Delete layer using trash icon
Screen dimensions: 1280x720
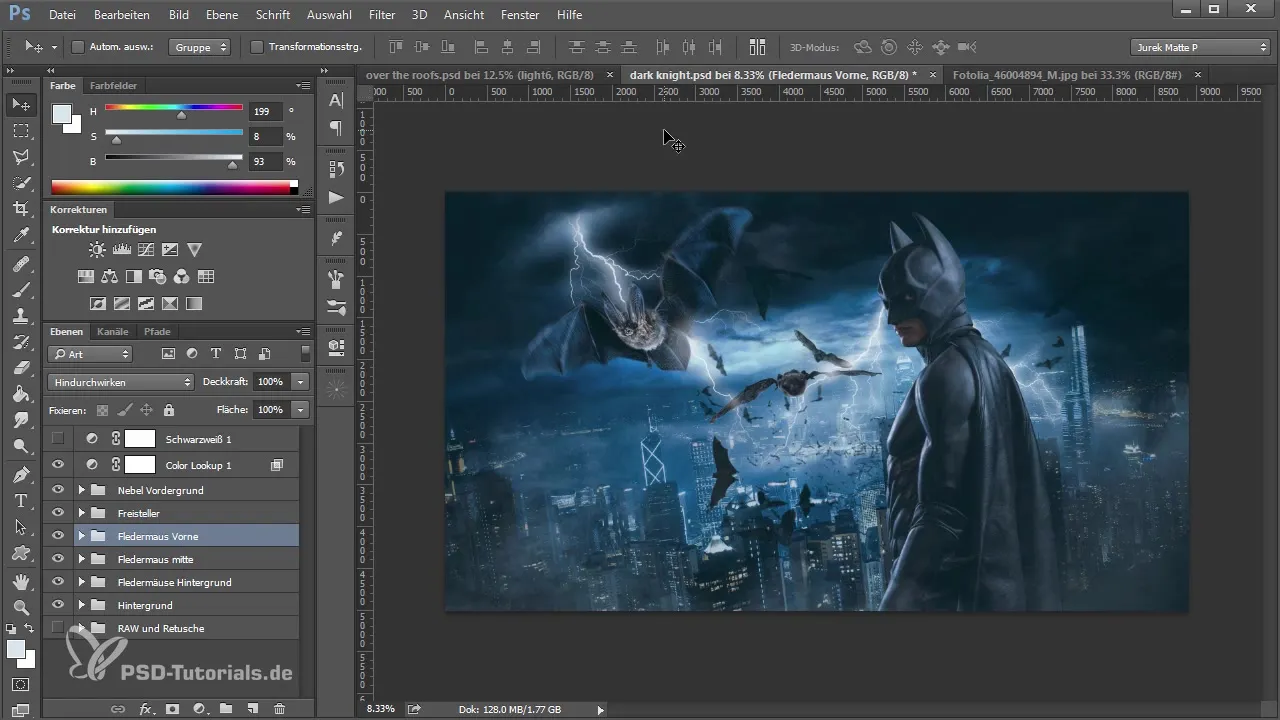(x=279, y=708)
